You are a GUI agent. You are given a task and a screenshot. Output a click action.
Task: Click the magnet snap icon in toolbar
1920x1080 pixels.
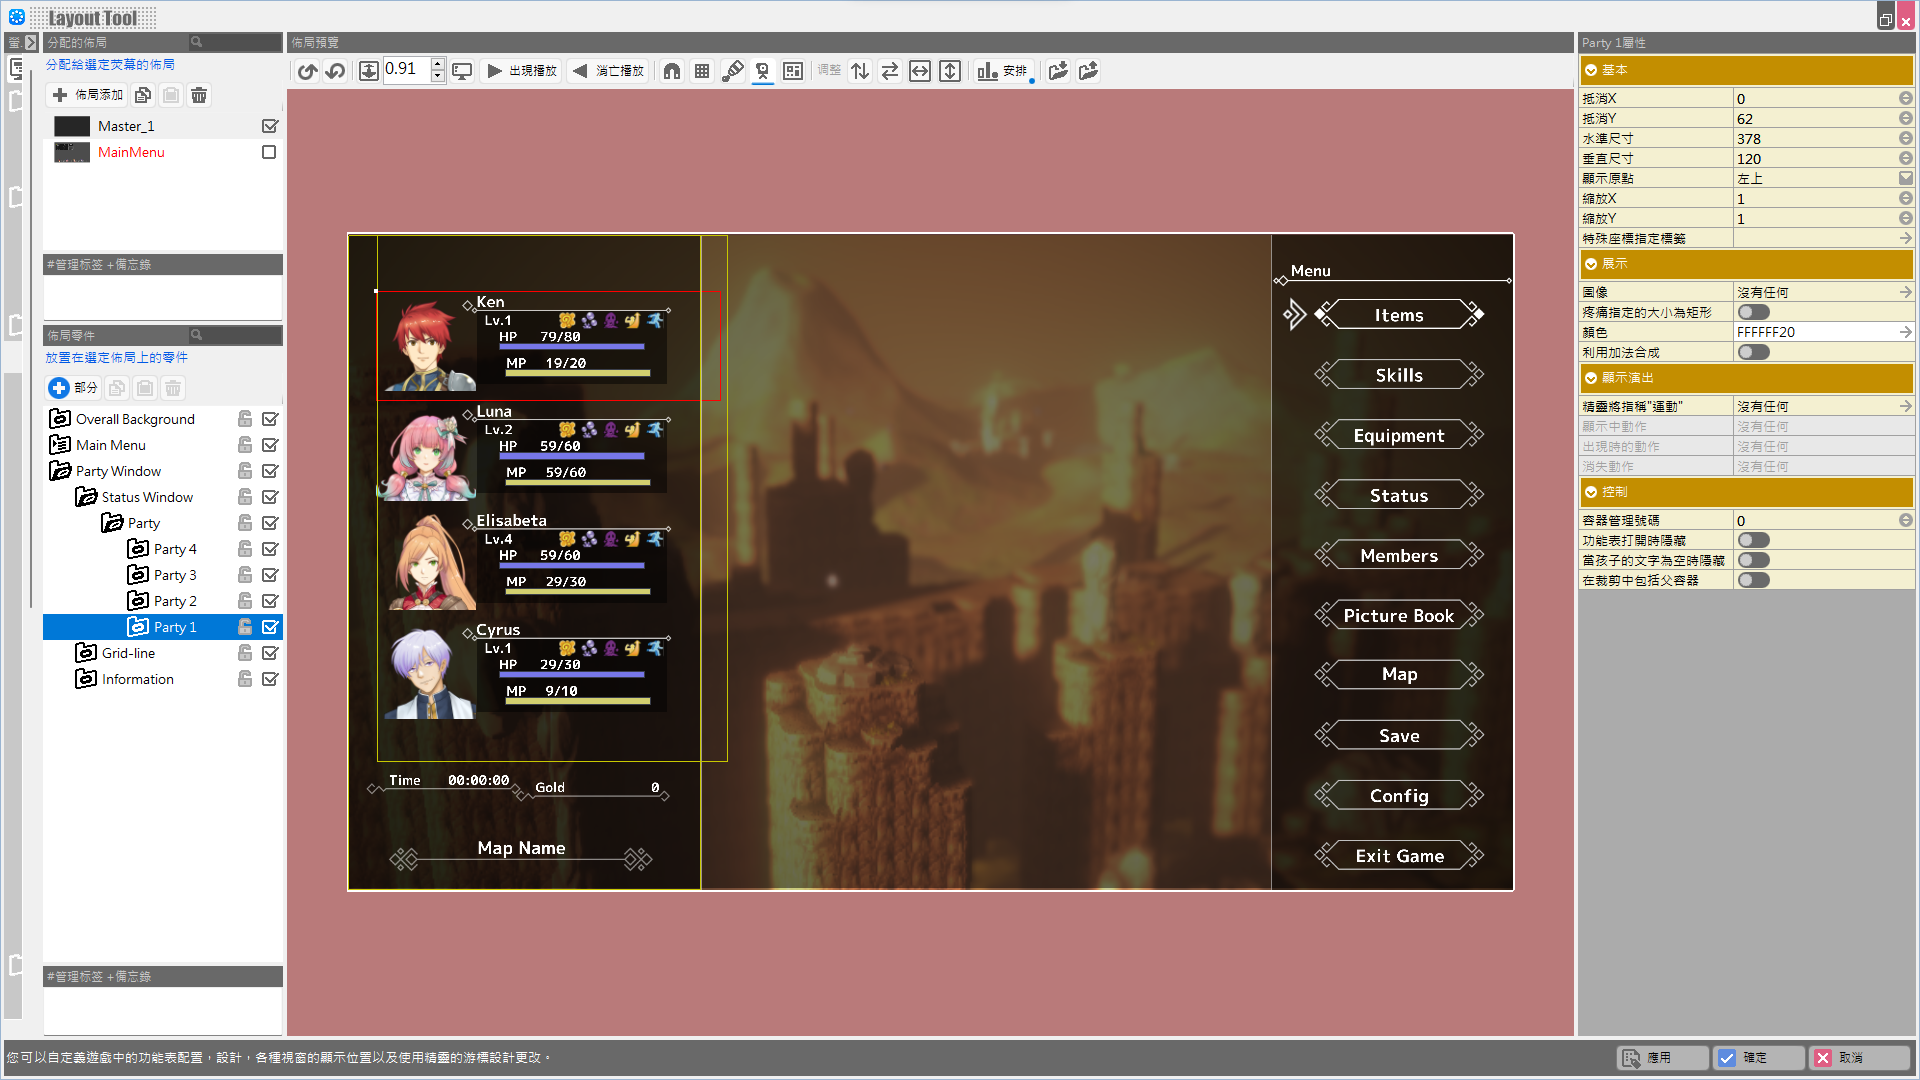point(672,71)
